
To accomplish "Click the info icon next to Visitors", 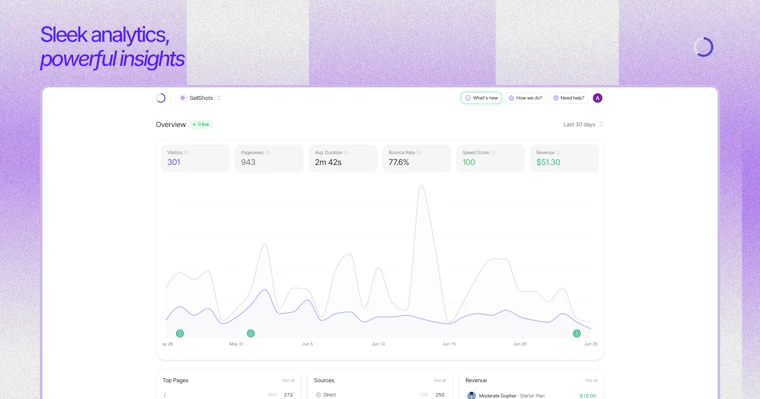I will pos(187,152).
